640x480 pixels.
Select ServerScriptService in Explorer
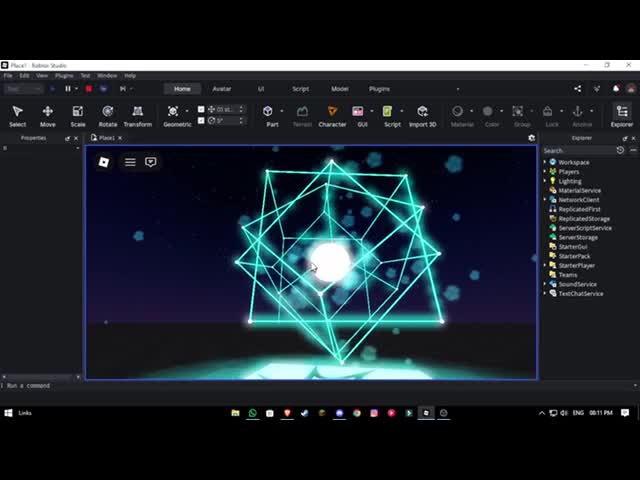coord(585,228)
